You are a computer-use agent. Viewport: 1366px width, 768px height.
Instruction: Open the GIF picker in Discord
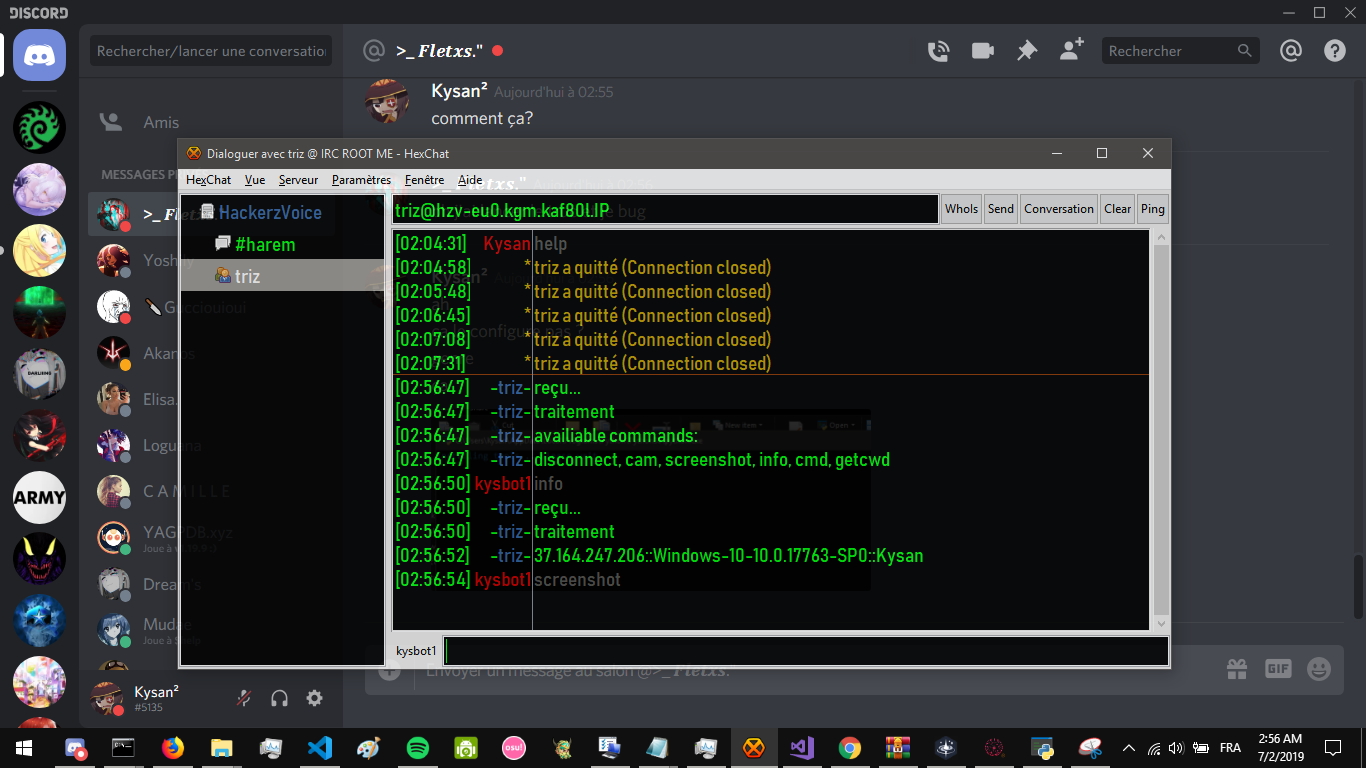[1278, 669]
